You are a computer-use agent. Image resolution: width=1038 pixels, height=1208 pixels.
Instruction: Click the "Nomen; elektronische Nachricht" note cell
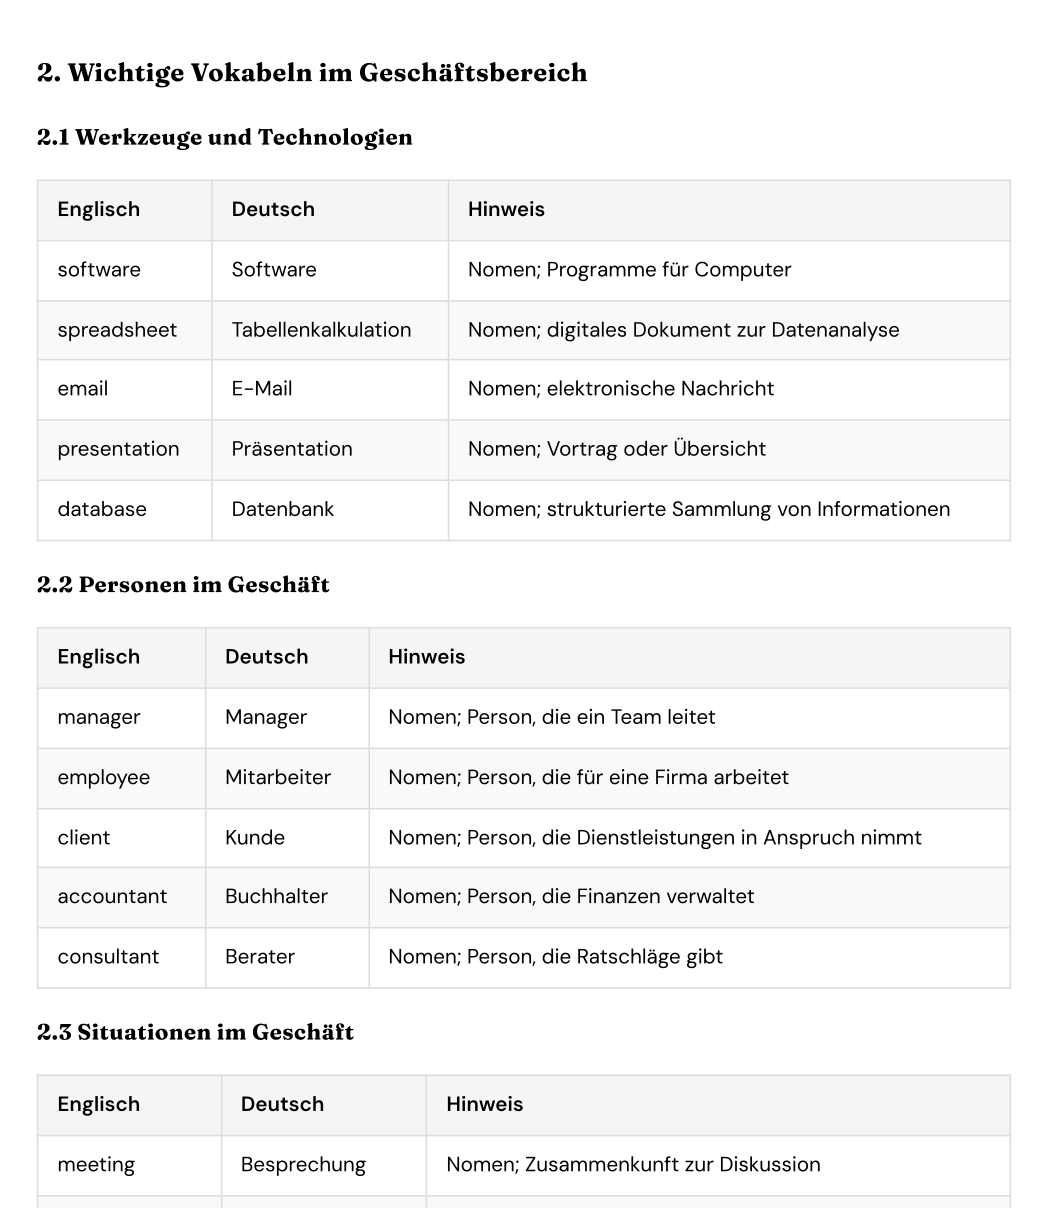(621, 389)
